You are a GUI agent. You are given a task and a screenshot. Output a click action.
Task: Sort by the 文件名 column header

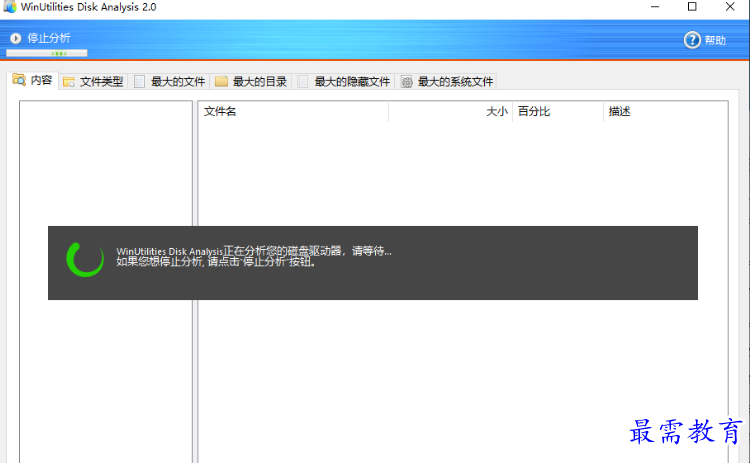pyautogui.click(x=293, y=112)
